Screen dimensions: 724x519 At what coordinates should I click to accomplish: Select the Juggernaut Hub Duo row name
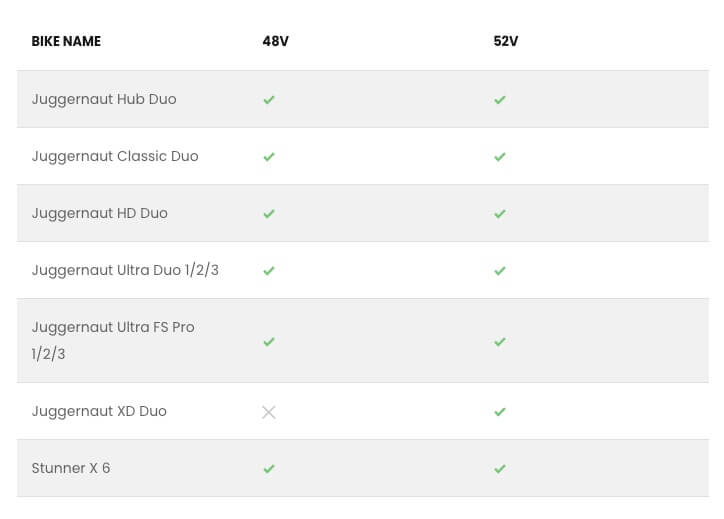point(104,100)
